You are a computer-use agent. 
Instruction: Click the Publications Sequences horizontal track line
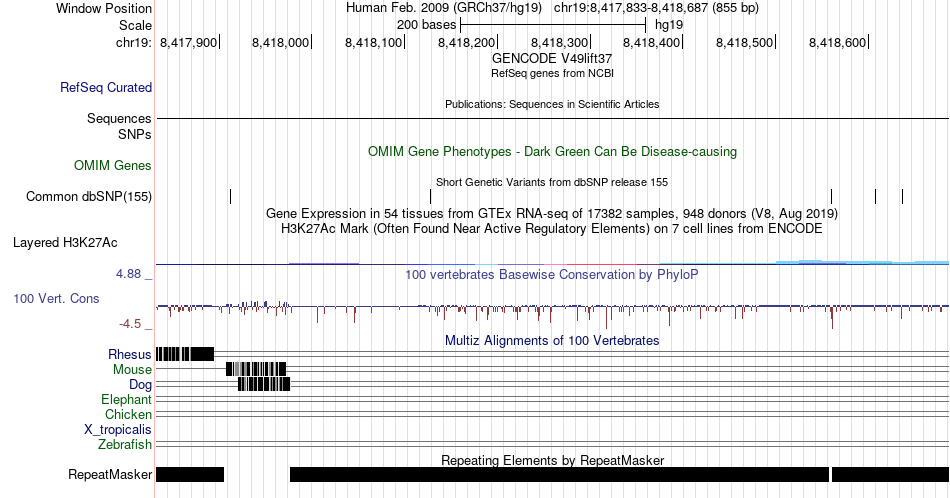point(552,118)
